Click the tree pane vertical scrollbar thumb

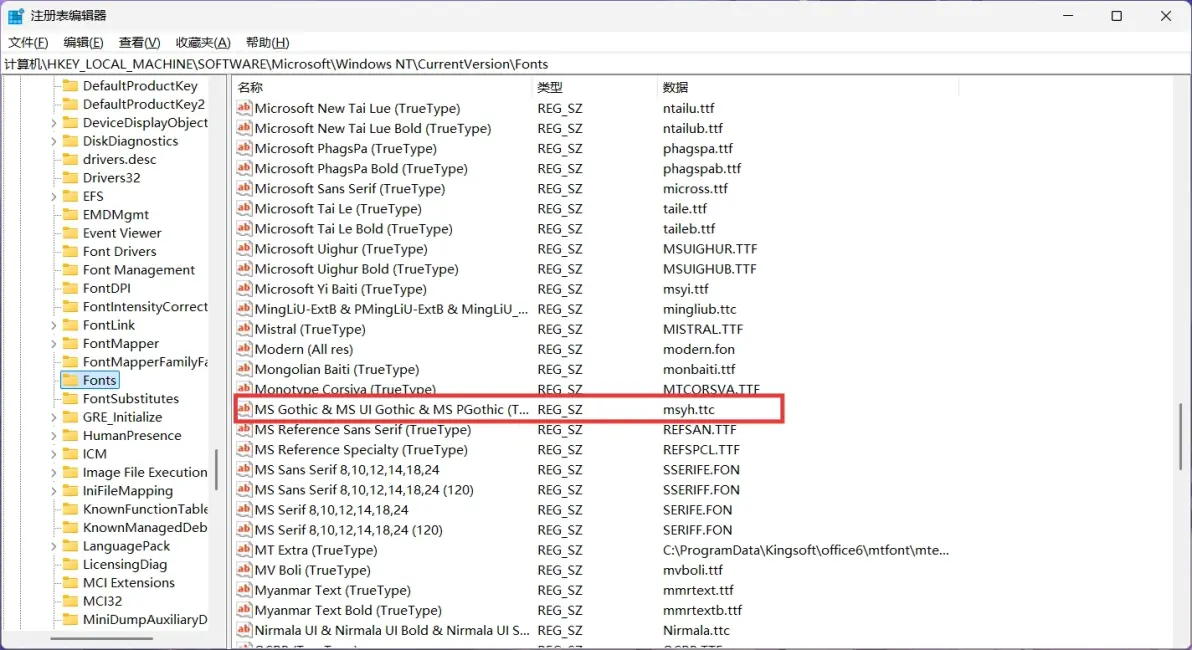tap(217, 469)
